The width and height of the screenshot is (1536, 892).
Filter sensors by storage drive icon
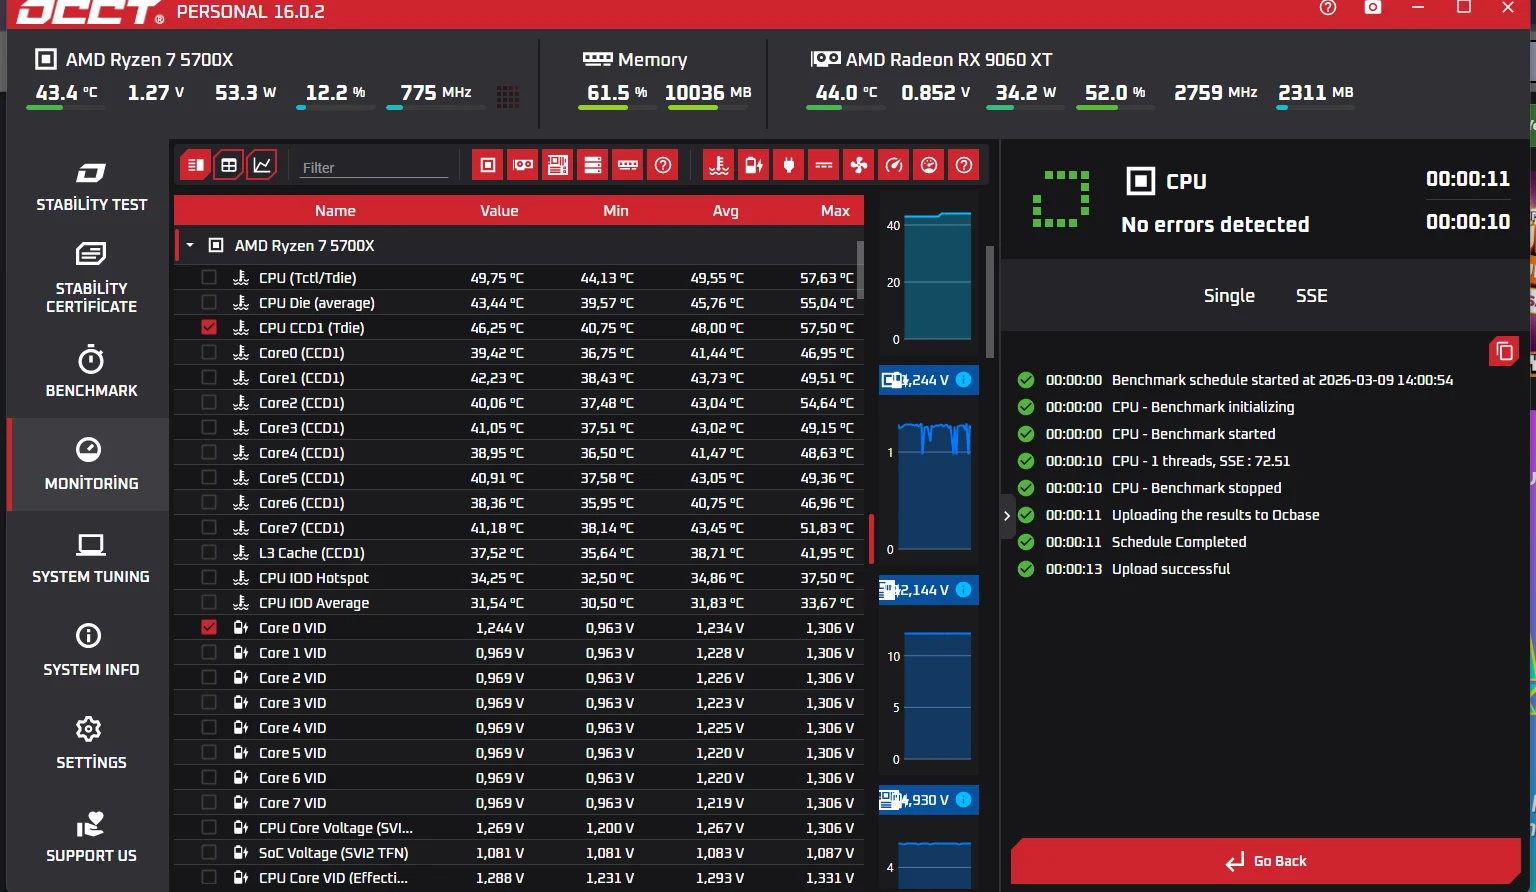point(593,165)
